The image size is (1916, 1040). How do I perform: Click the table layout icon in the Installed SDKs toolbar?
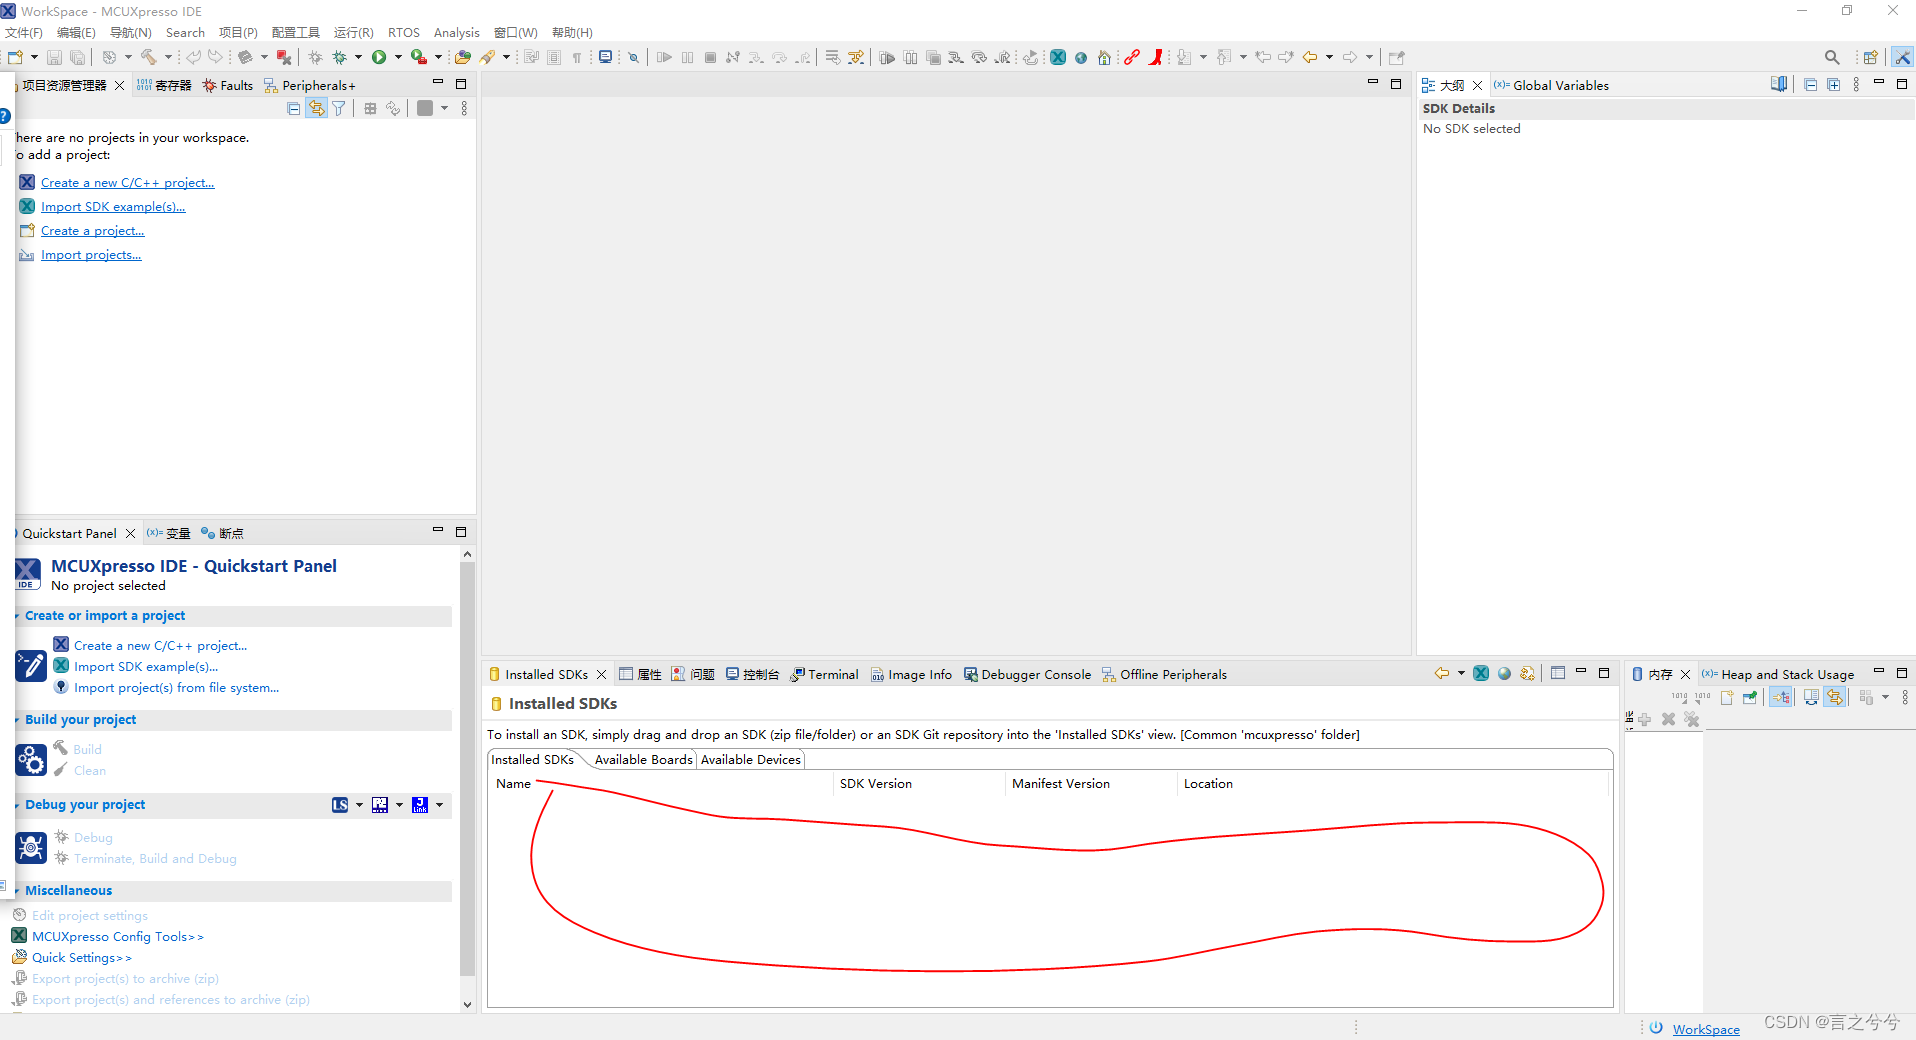[1558, 673]
